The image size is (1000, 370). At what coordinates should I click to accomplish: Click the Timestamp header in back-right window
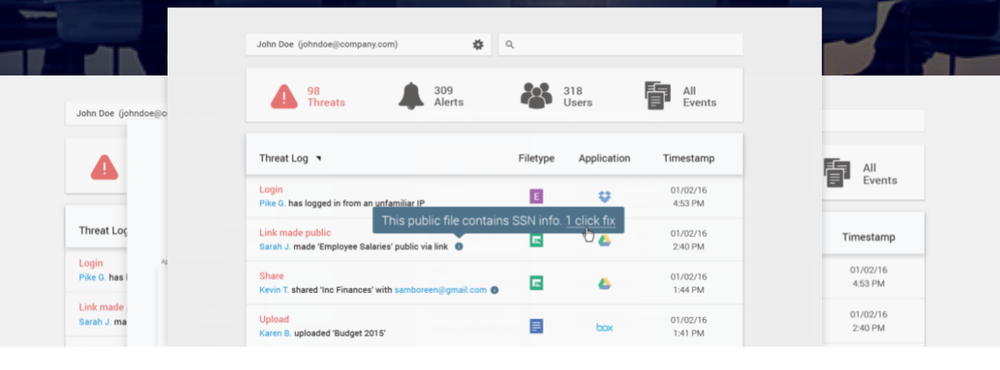(868, 237)
